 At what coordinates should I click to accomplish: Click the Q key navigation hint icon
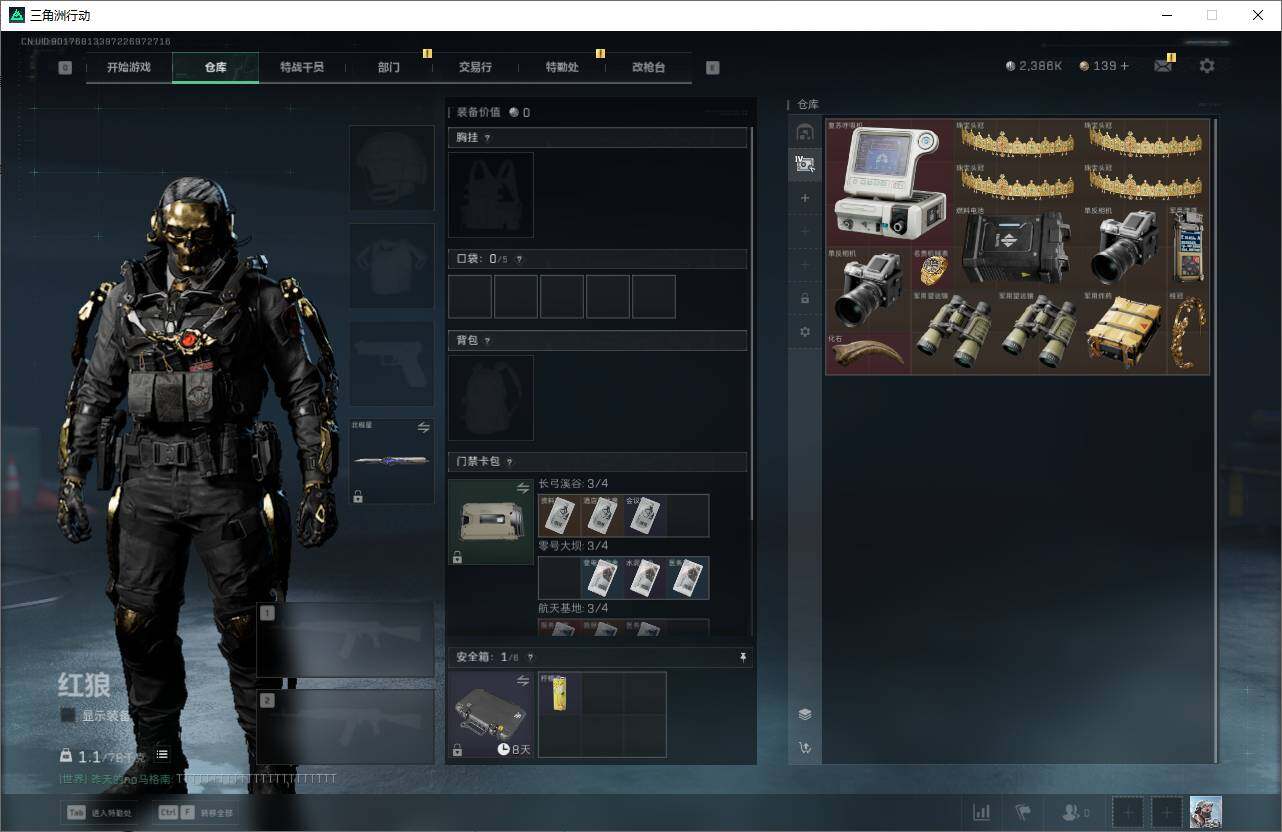tap(65, 68)
